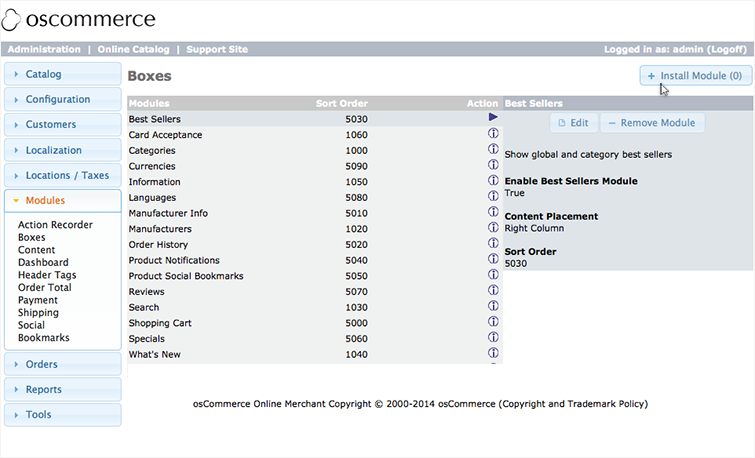Image resolution: width=755 pixels, height=458 pixels.
Task: Expand the Locations / Taxes section
Action: click(63, 175)
